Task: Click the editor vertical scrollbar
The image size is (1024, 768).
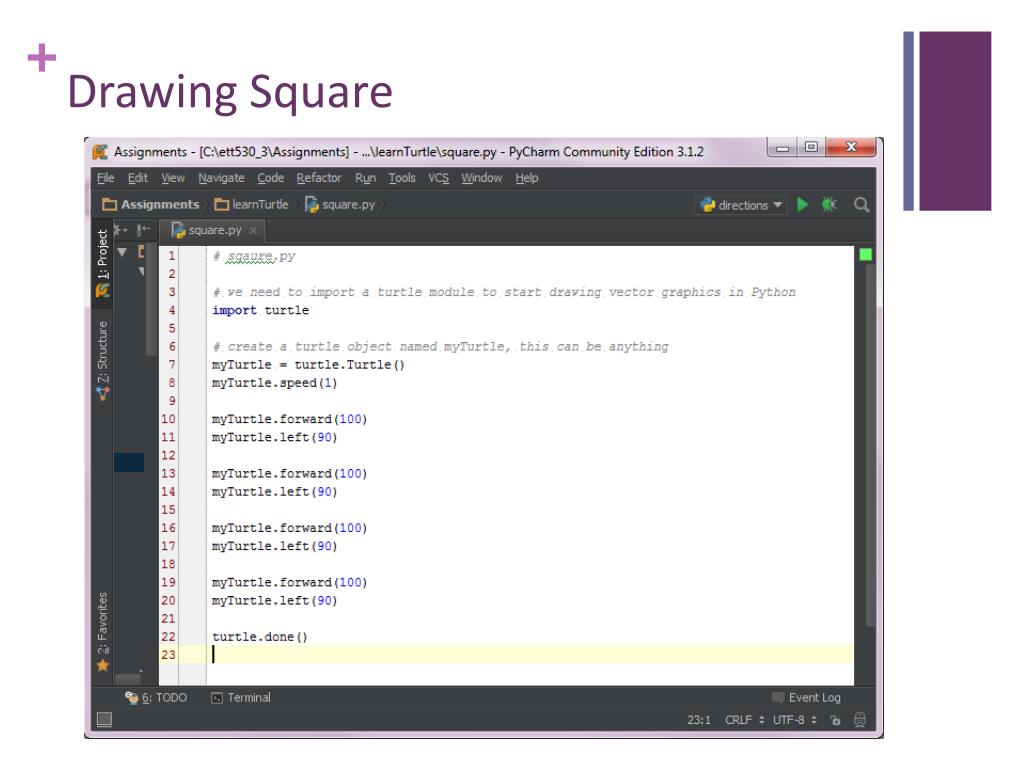Action: [x=870, y=444]
